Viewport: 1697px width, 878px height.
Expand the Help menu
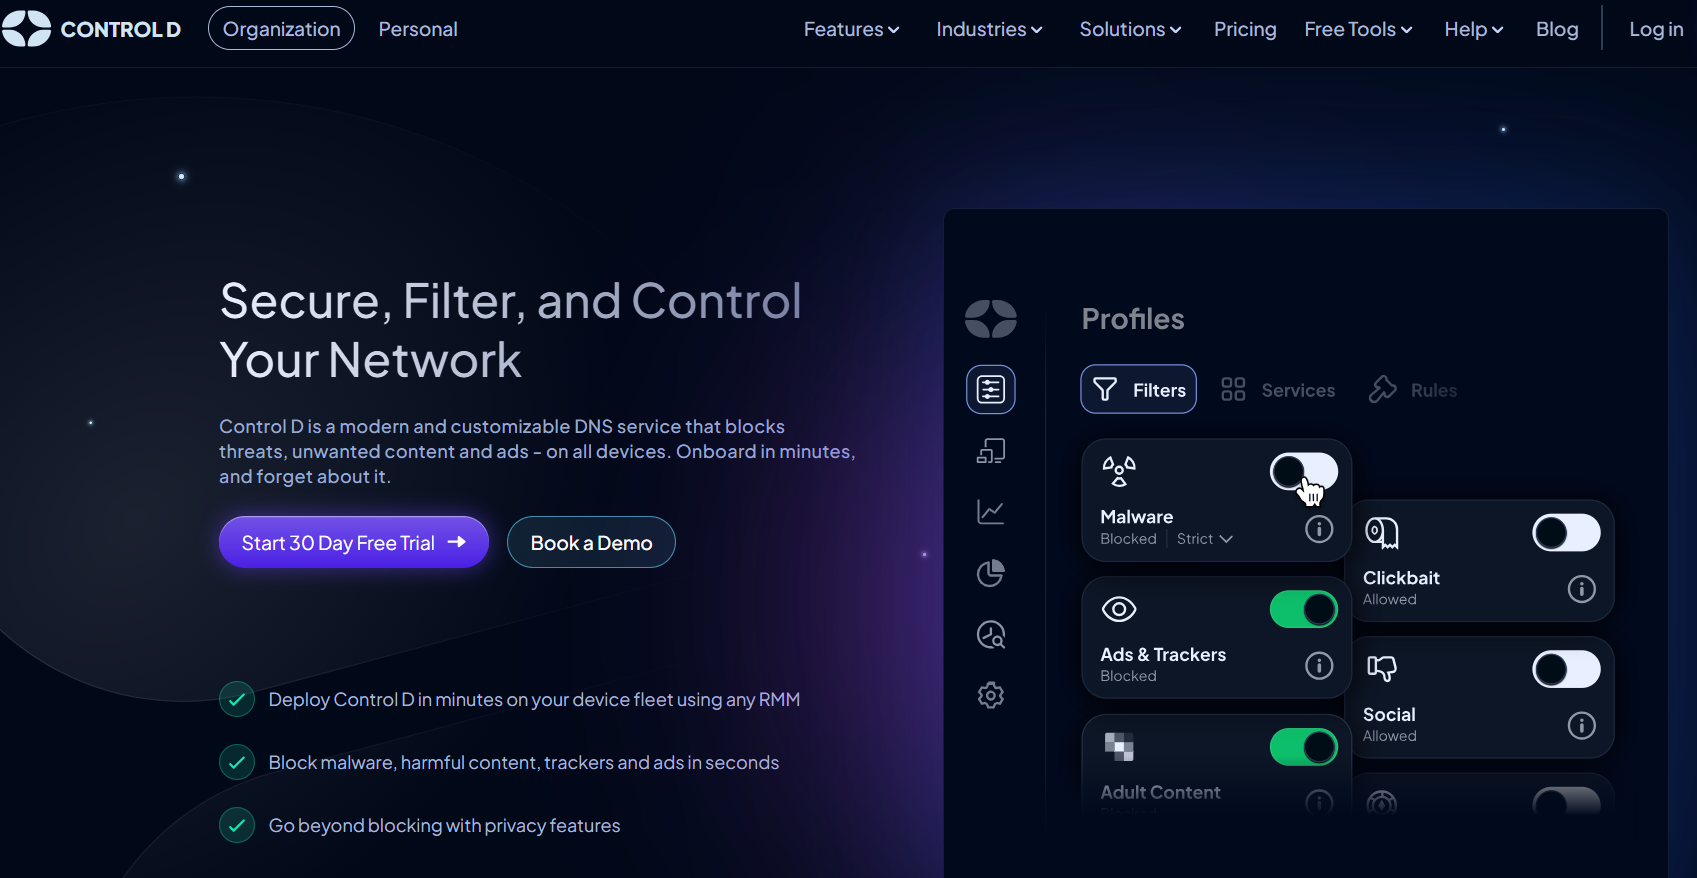point(1474,29)
